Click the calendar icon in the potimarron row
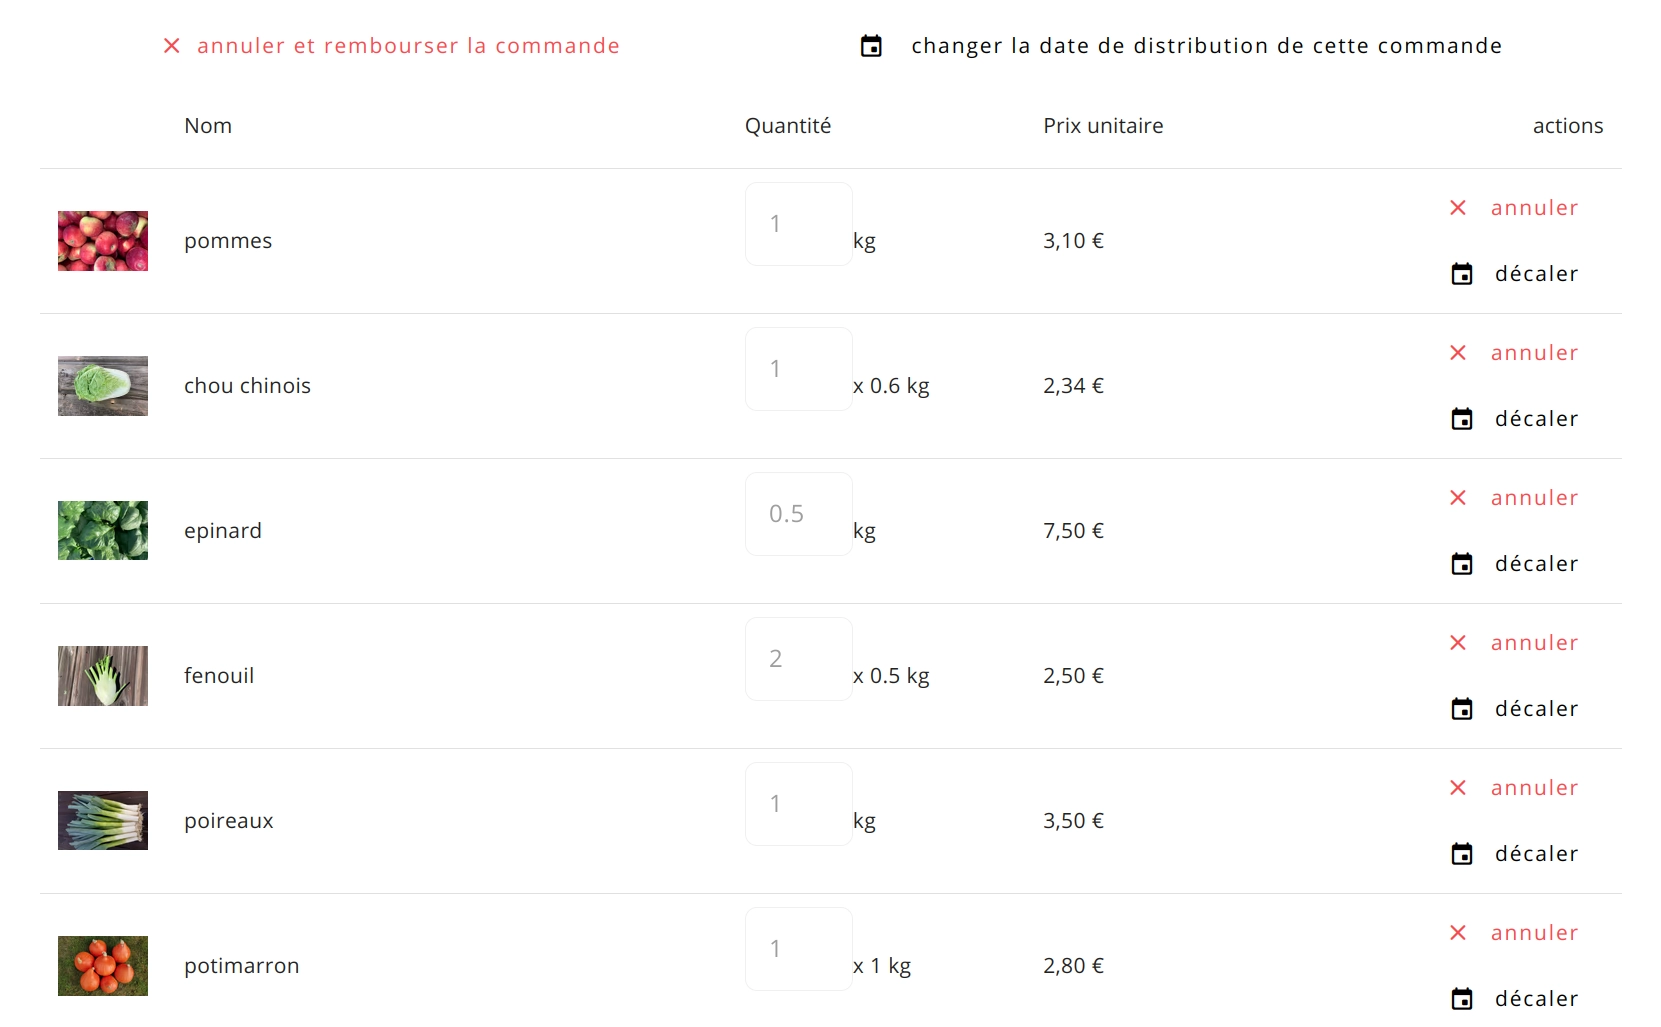The height and width of the screenshot is (1027, 1661). pos(1462,999)
